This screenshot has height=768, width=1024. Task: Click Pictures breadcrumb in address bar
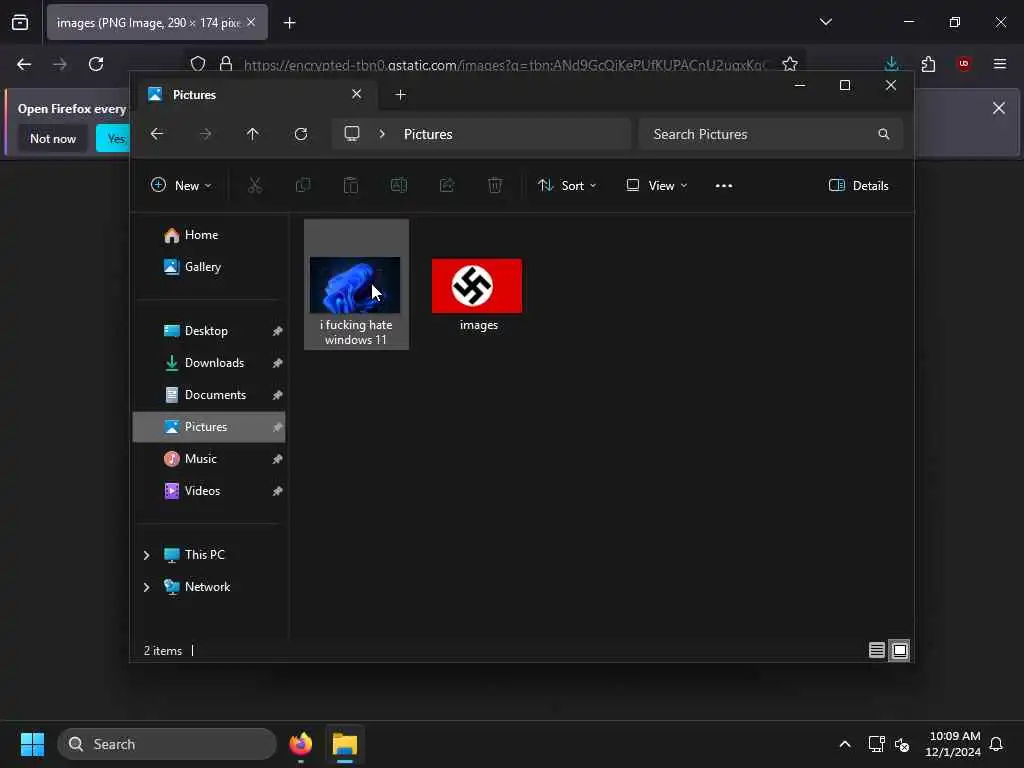click(428, 134)
